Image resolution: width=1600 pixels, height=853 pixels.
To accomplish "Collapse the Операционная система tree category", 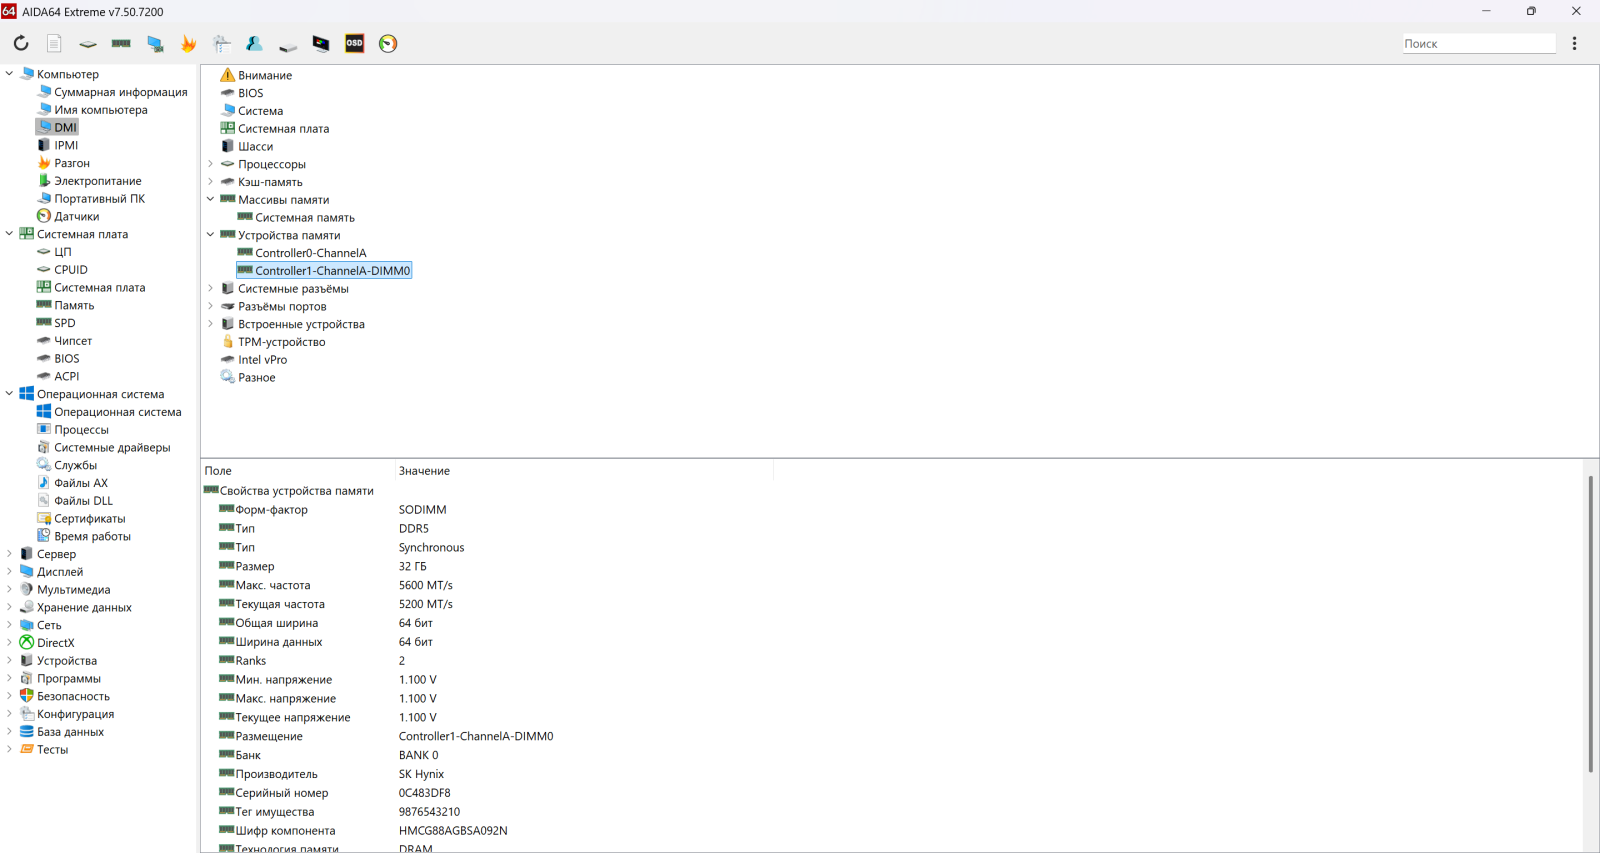I will (9, 393).
